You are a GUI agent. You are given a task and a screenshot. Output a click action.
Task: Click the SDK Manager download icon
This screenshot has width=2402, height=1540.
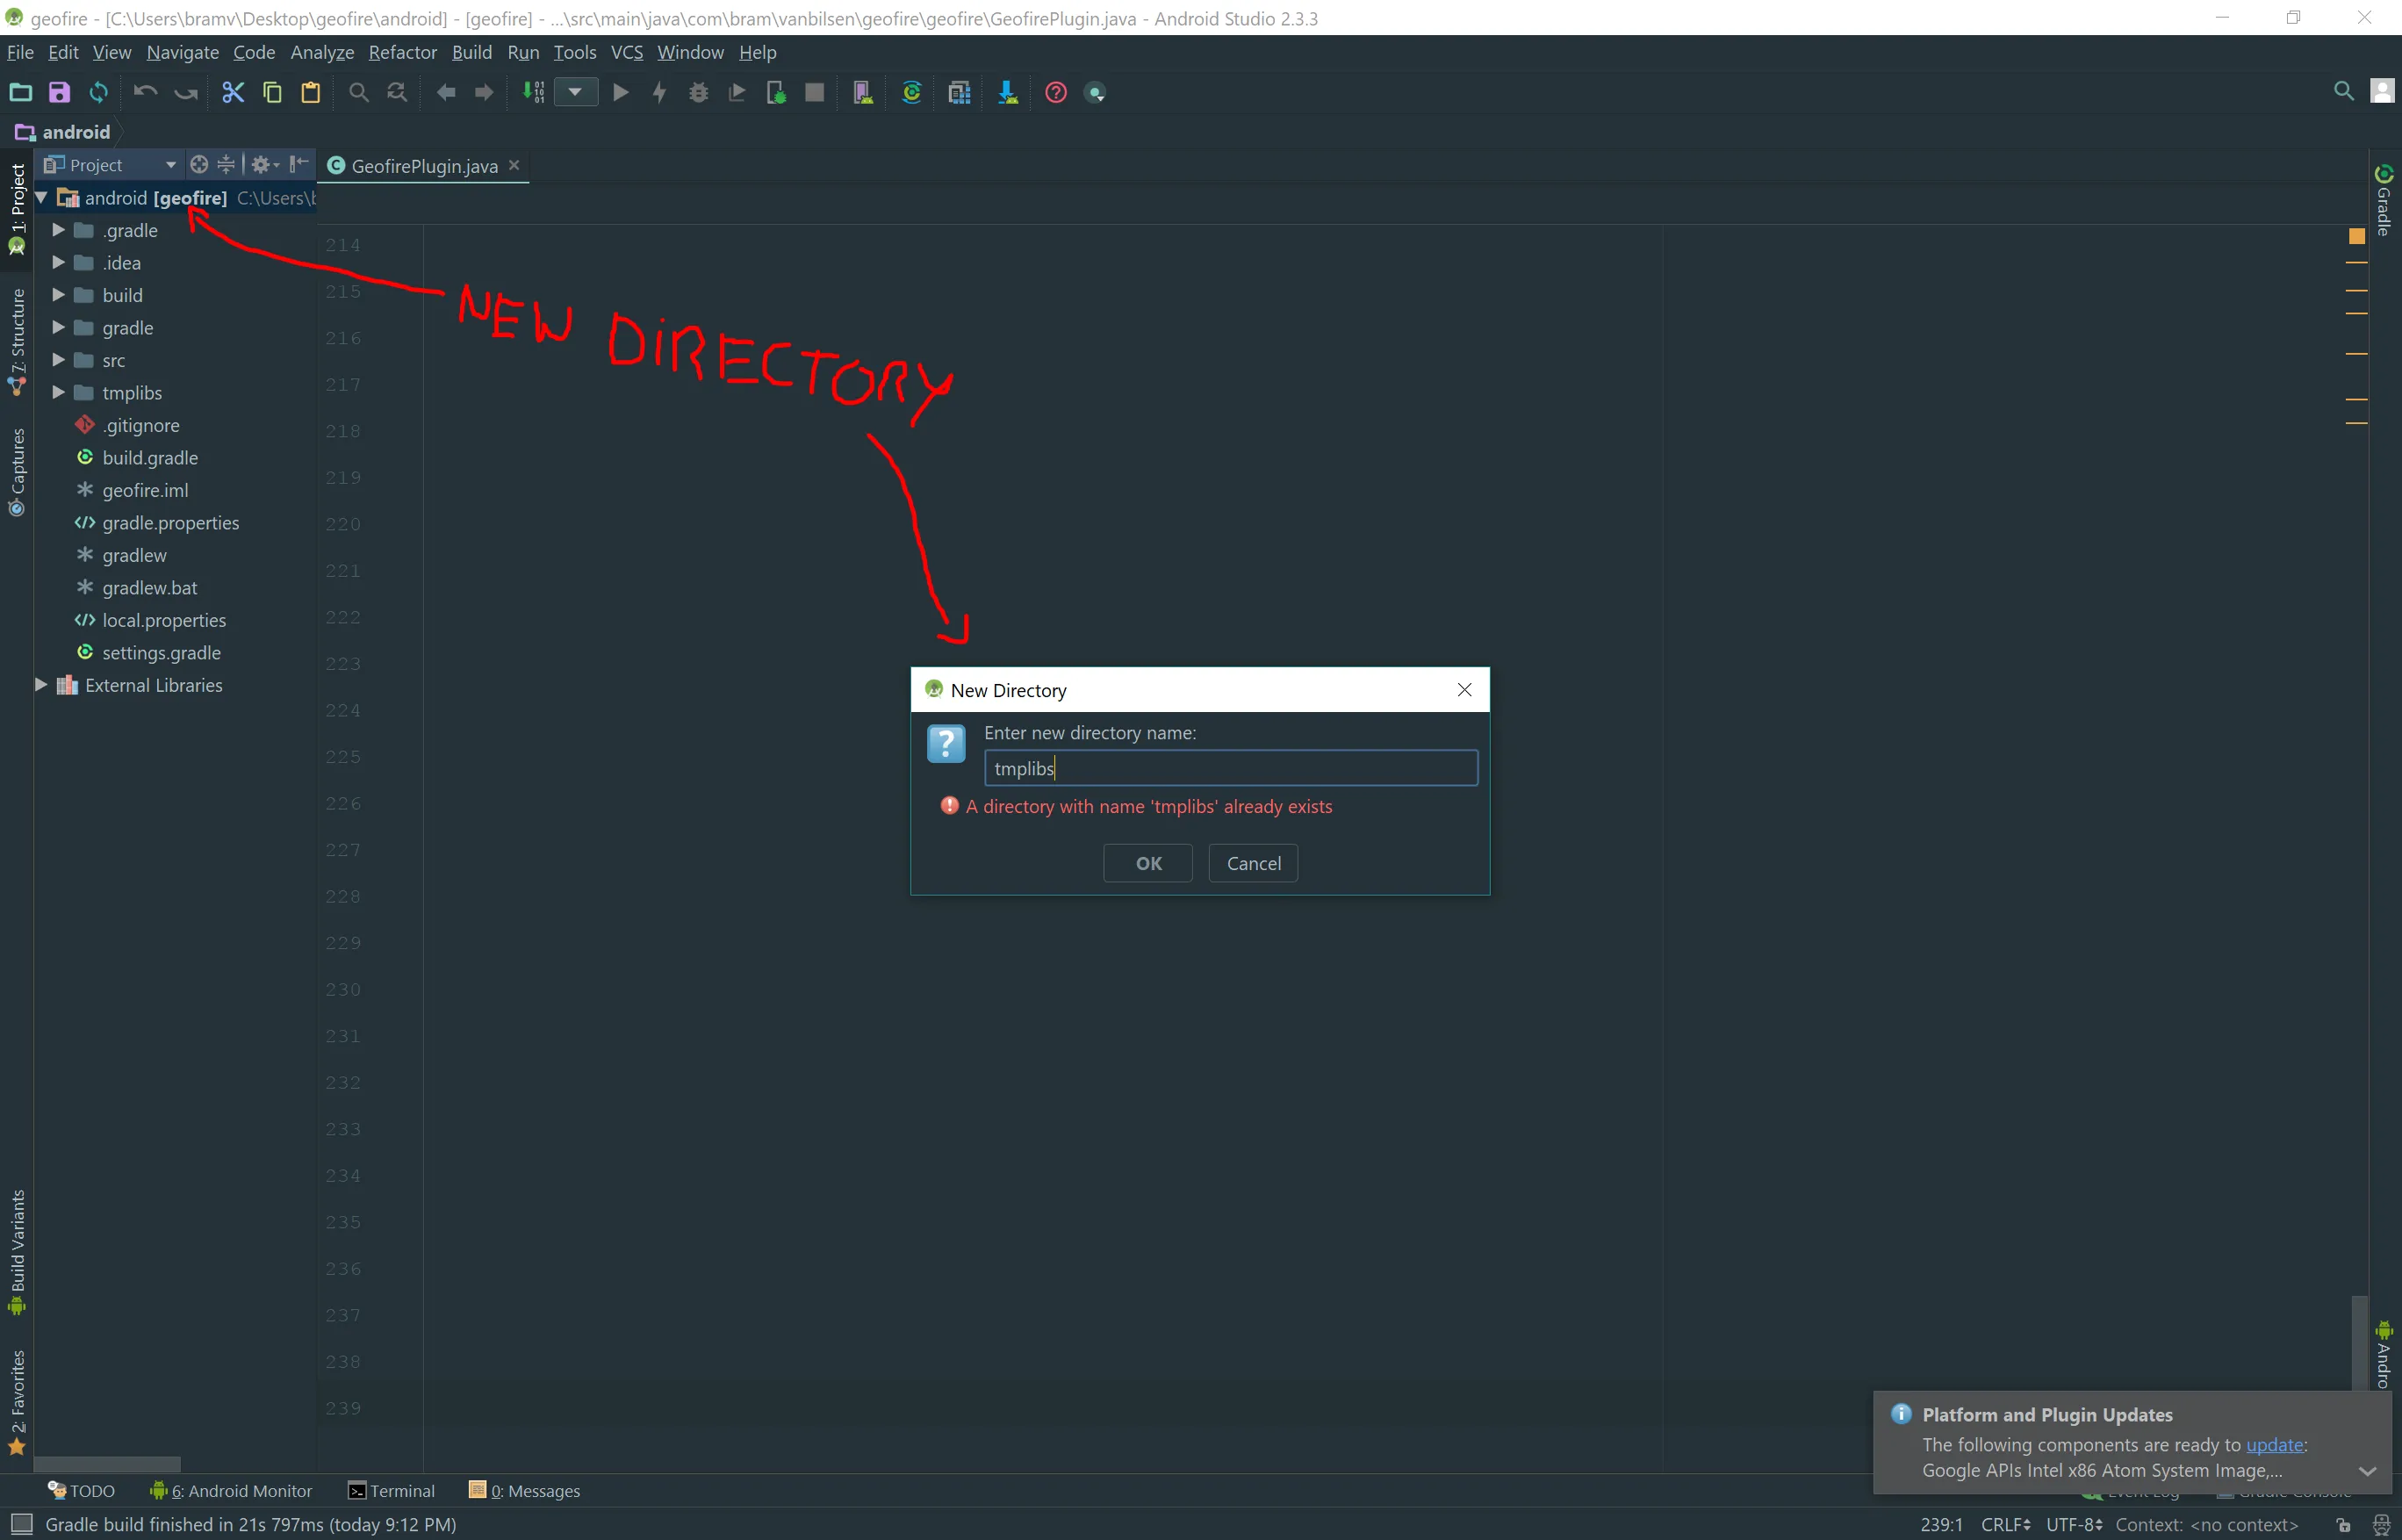(x=1007, y=93)
